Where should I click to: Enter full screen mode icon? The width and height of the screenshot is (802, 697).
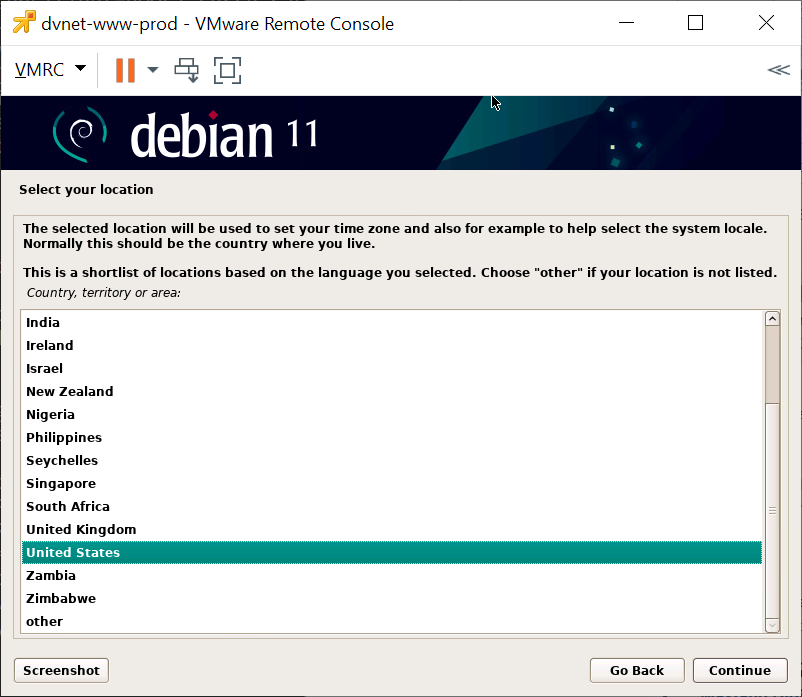point(228,70)
